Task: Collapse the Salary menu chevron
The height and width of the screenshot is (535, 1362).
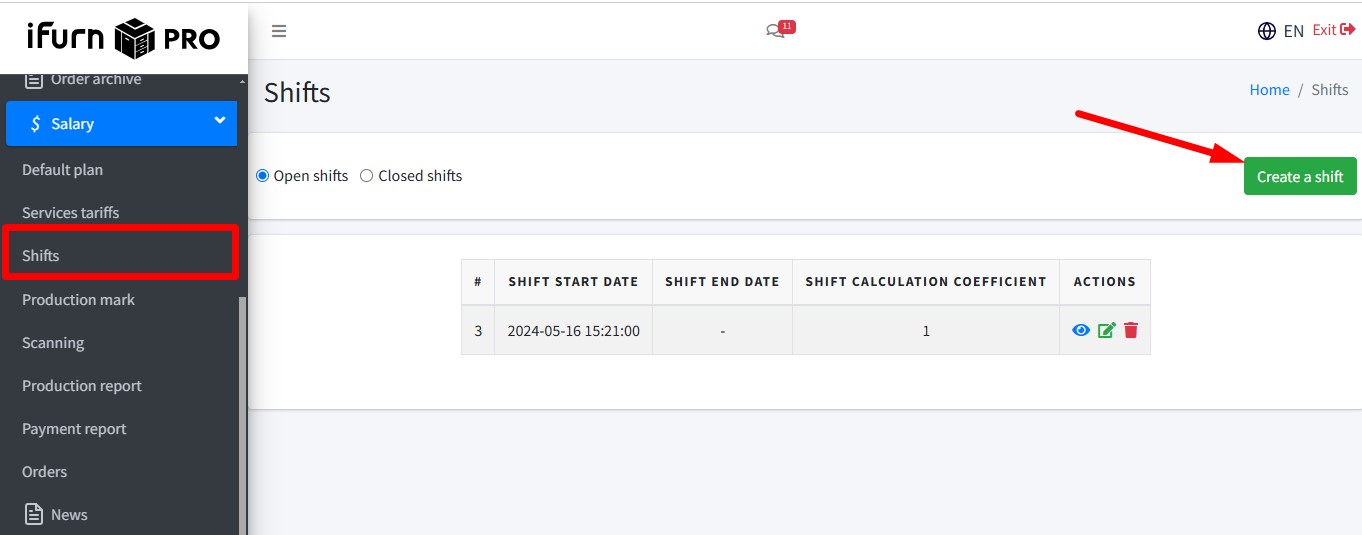Action: point(220,121)
